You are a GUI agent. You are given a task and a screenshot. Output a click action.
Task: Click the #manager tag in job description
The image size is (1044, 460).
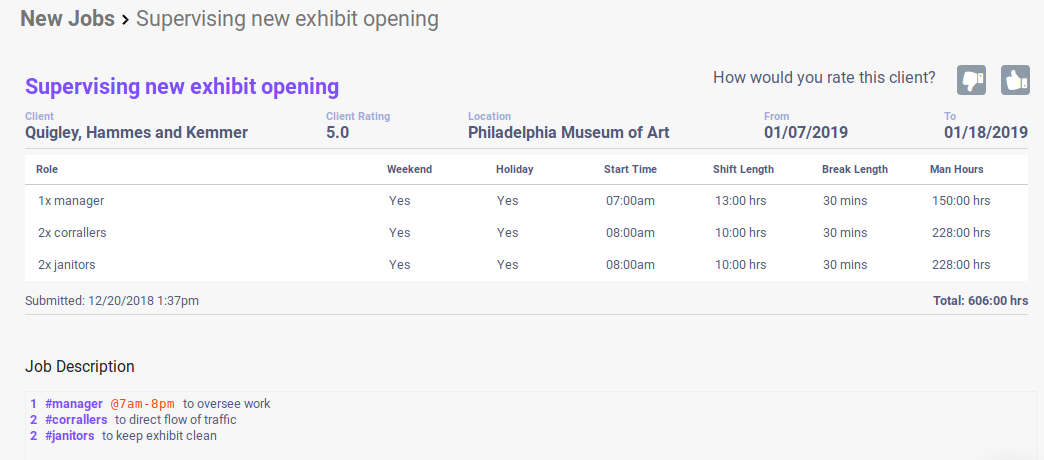coord(74,404)
